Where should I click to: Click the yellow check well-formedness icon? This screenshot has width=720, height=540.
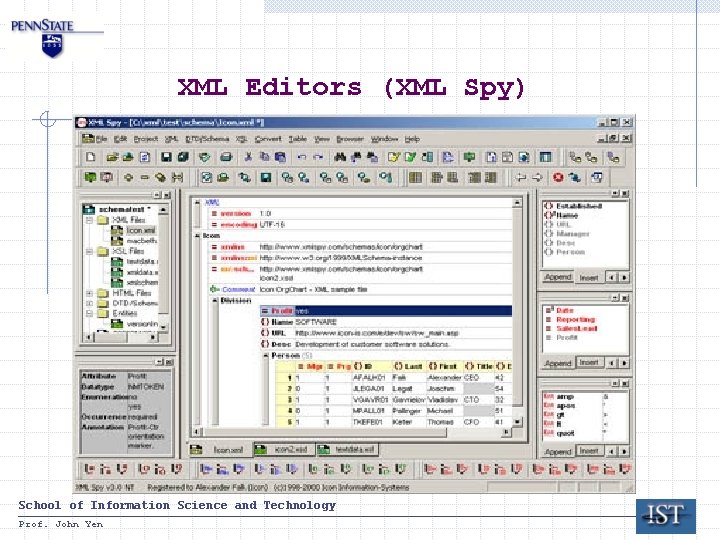tap(394, 157)
